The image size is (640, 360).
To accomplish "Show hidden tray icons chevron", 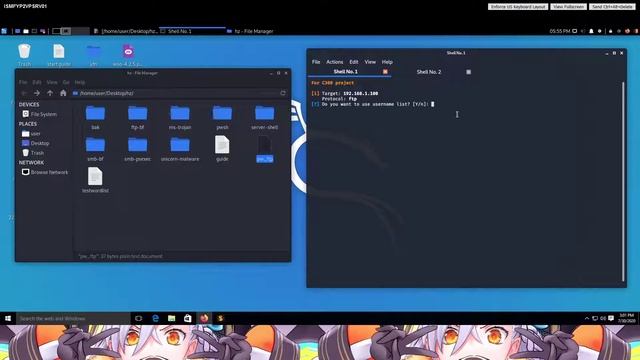I will point(587,318).
